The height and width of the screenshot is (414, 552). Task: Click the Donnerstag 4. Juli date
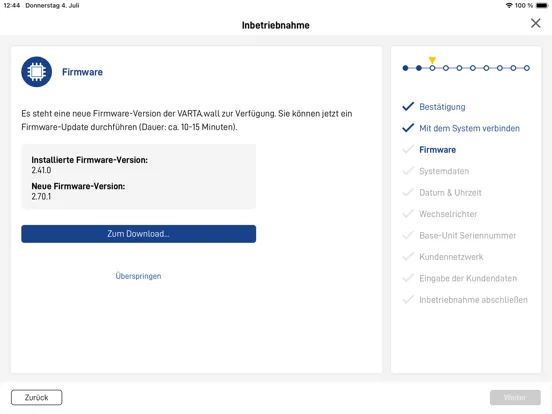[x=52, y=5]
